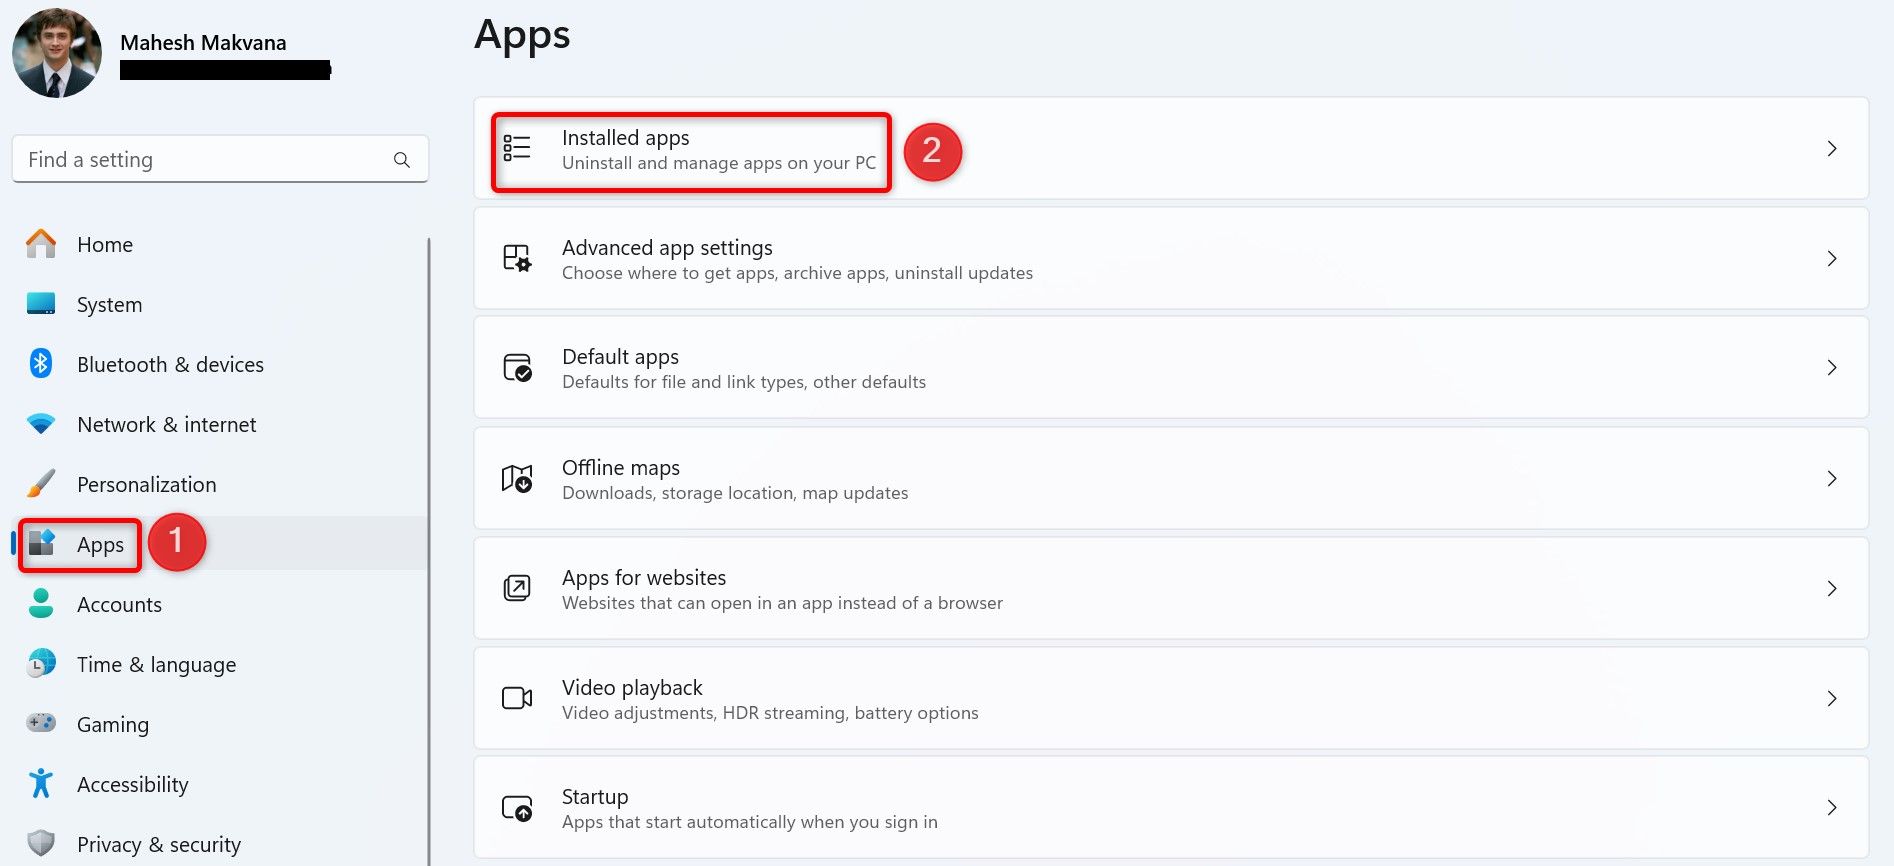Click the search magnifier icon
The height and width of the screenshot is (866, 1894).
pos(402,160)
